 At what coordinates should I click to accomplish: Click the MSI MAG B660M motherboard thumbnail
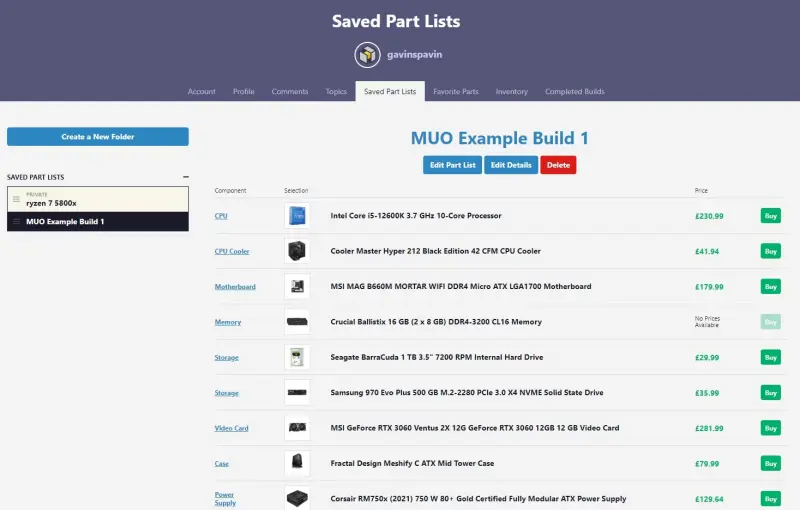[x=297, y=287]
